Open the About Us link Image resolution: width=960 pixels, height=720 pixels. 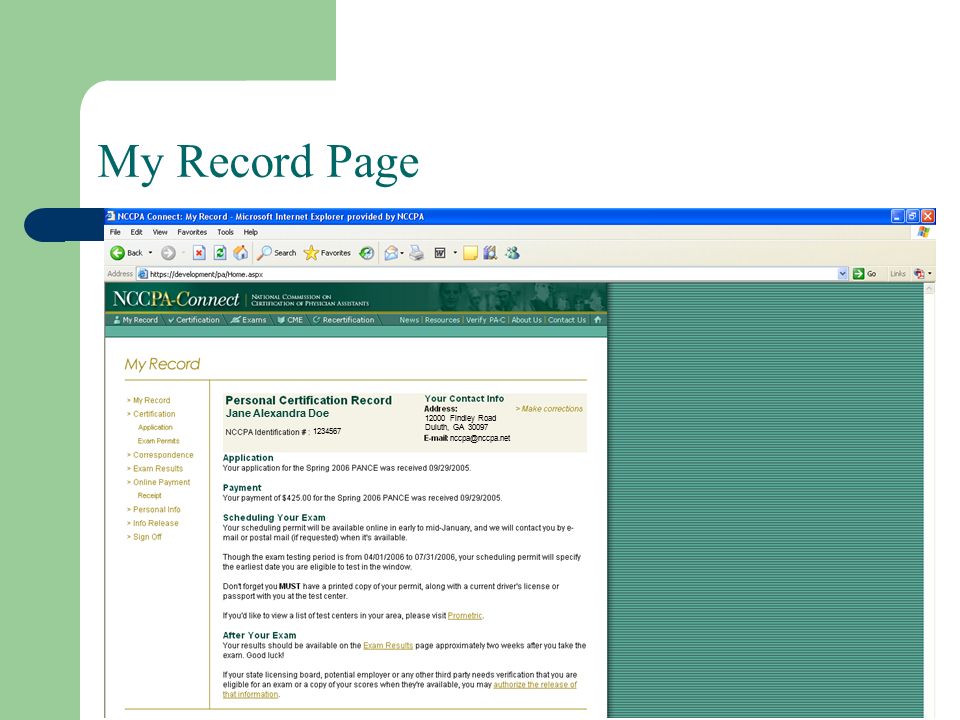click(527, 320)
